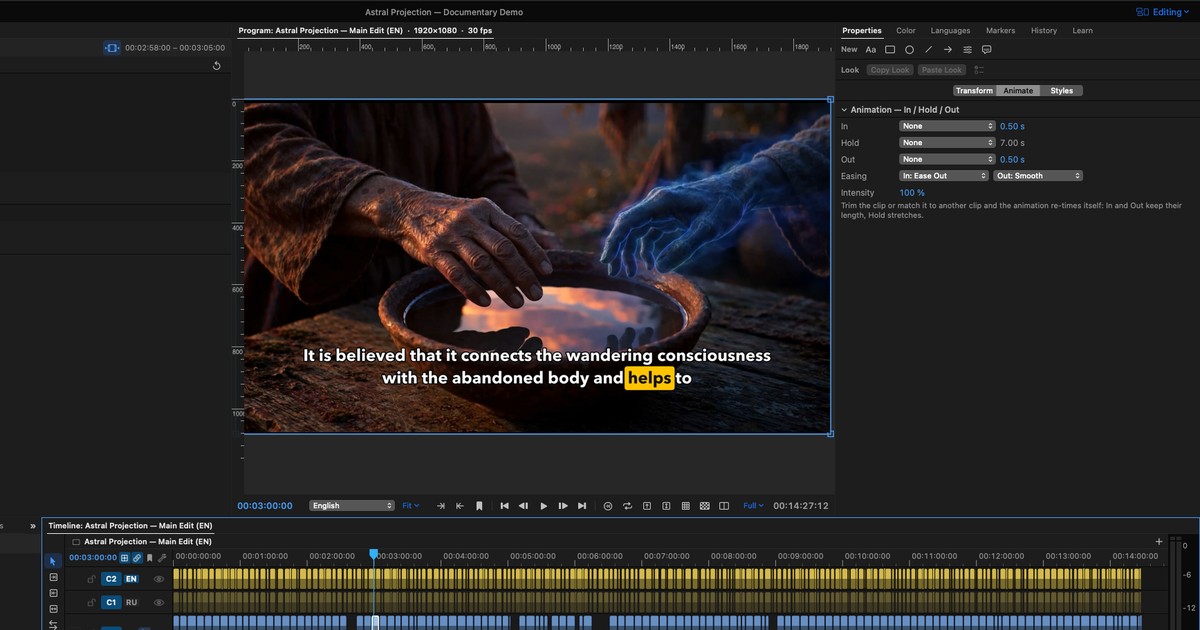The width and height of the screenshot is (1200, 630).
Task: Open the Out animation preset dropdown
Action: pos(947,159)
